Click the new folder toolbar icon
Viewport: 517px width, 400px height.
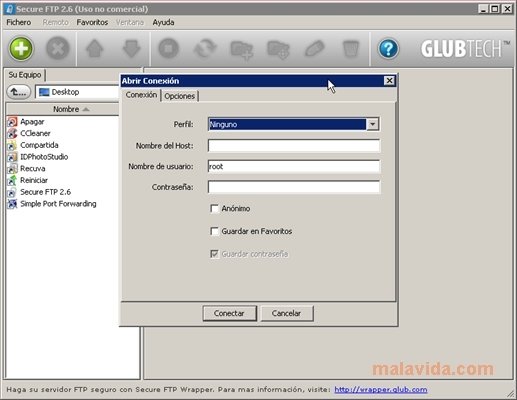[x=242, y=50]
